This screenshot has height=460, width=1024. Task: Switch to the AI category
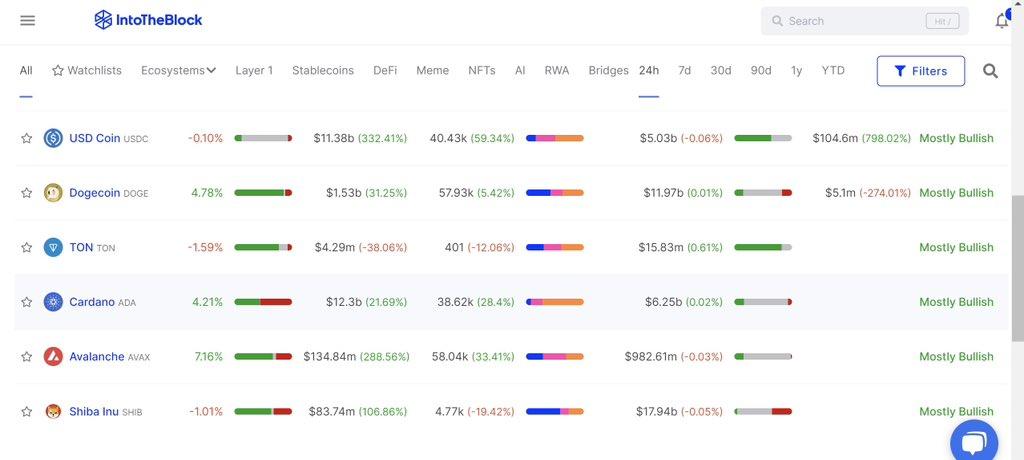click(520, 71)
